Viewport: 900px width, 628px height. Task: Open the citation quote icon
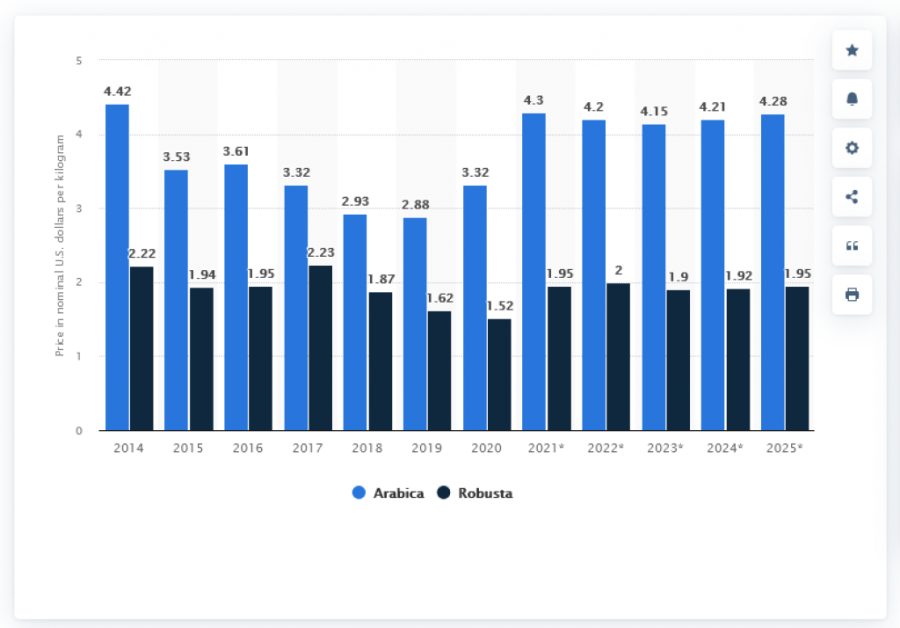click(852, 246)
